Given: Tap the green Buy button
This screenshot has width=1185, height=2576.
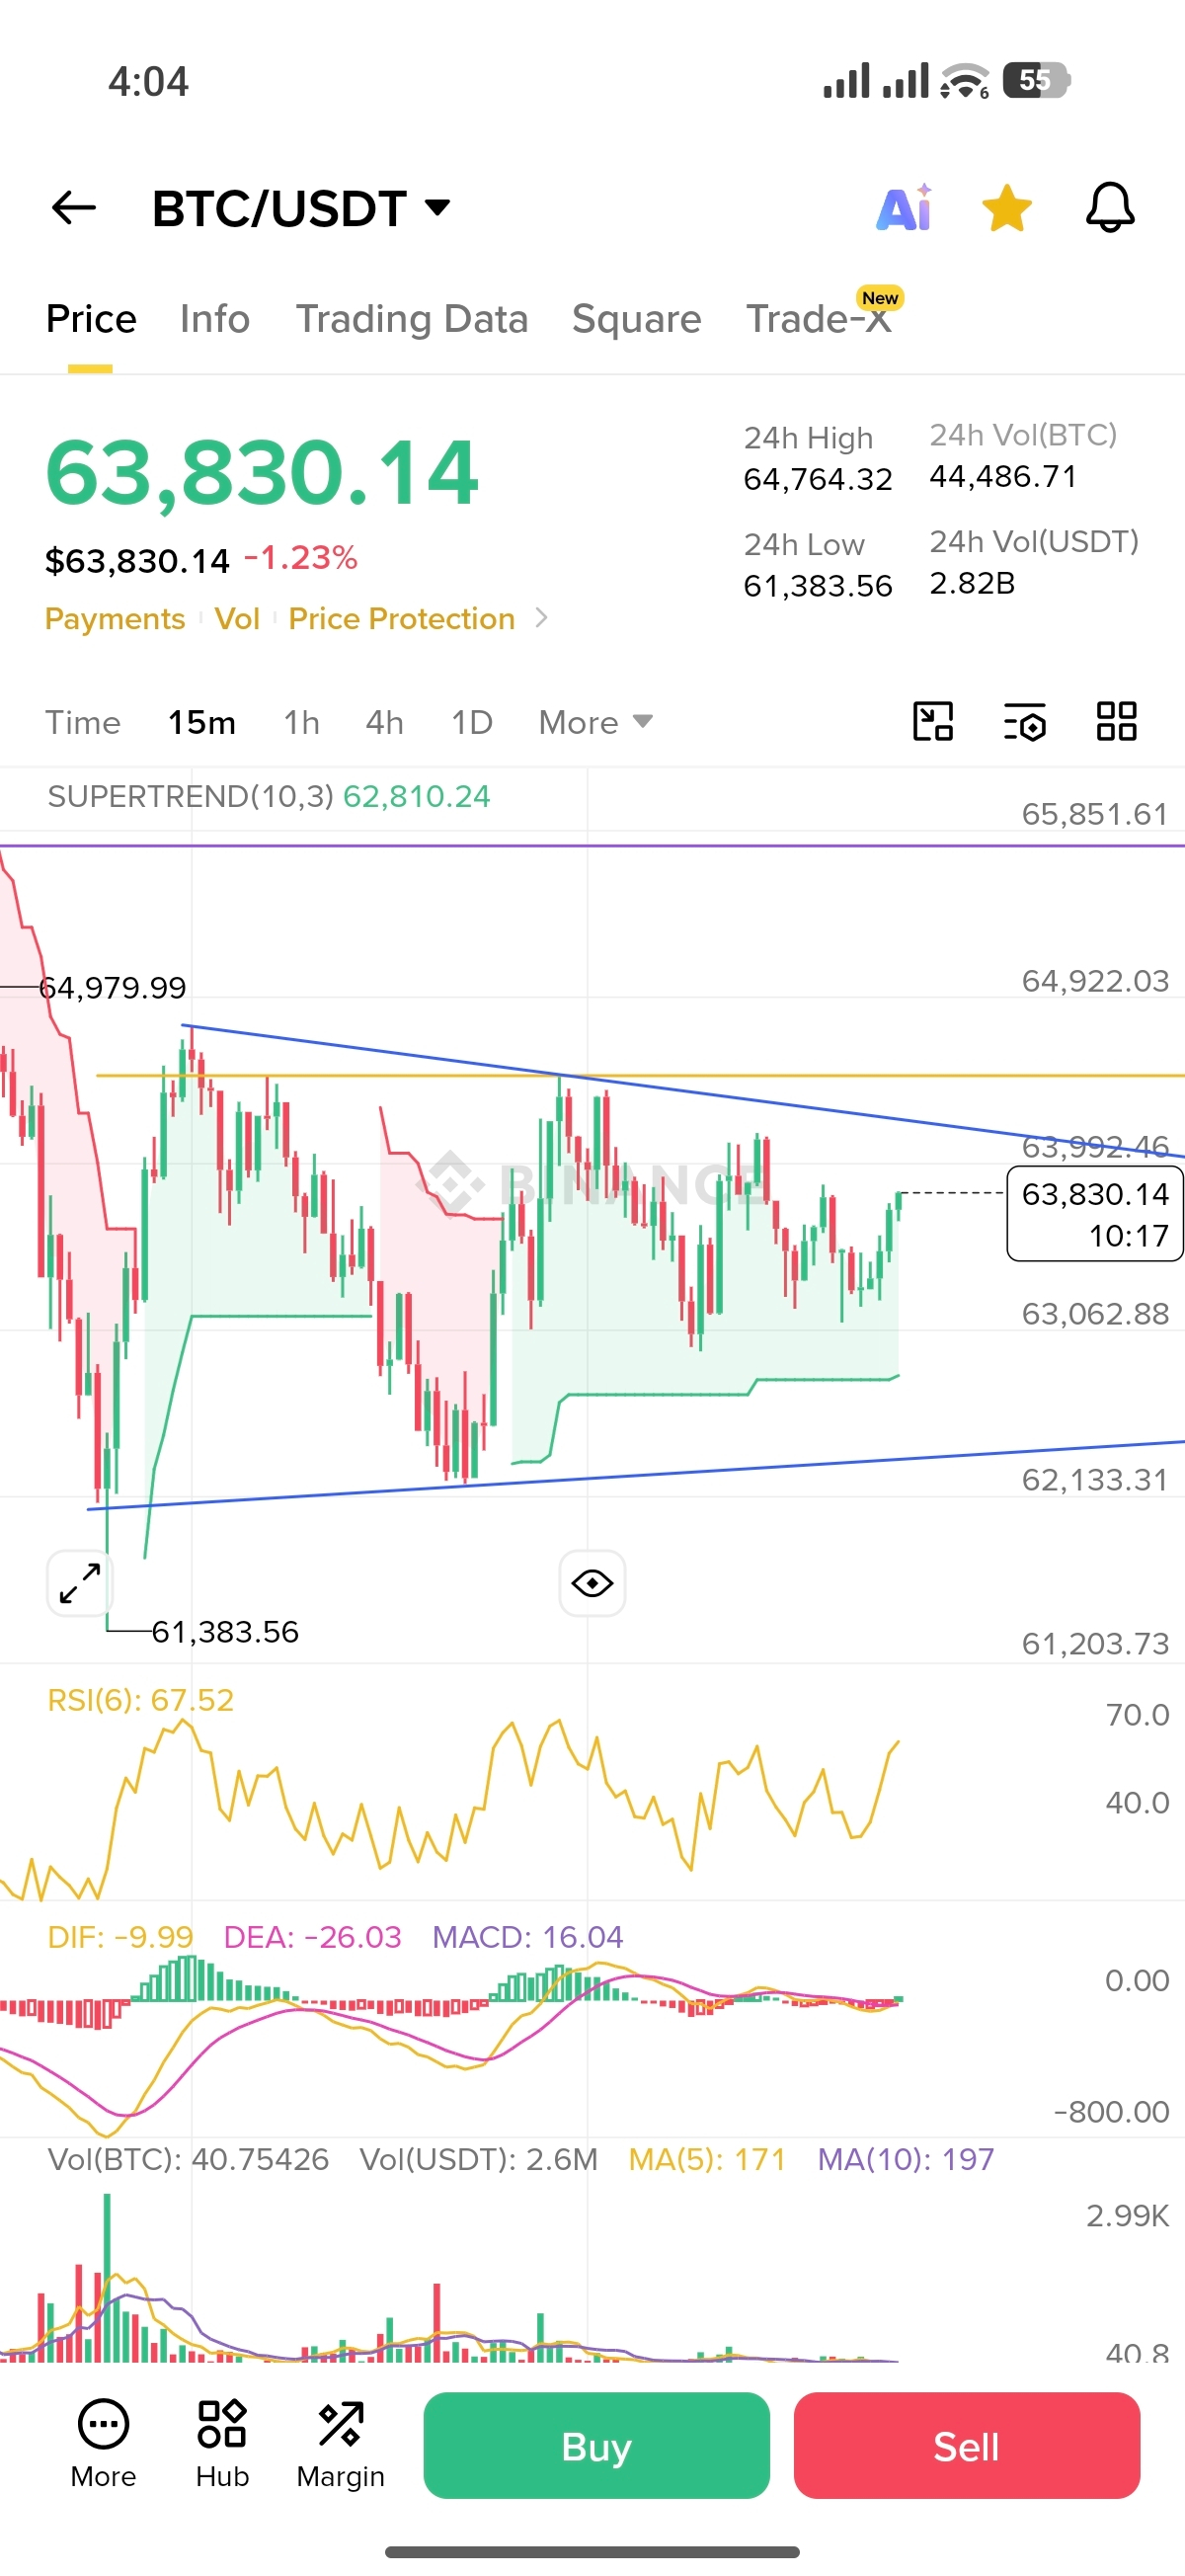Looking at the screenshot, I should pos(597,2446).
